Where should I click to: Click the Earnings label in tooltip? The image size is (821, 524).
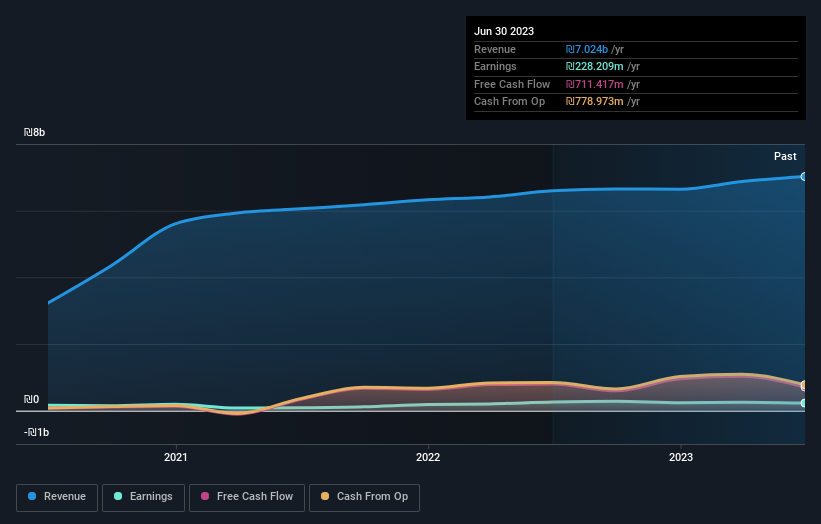point(495,66)
